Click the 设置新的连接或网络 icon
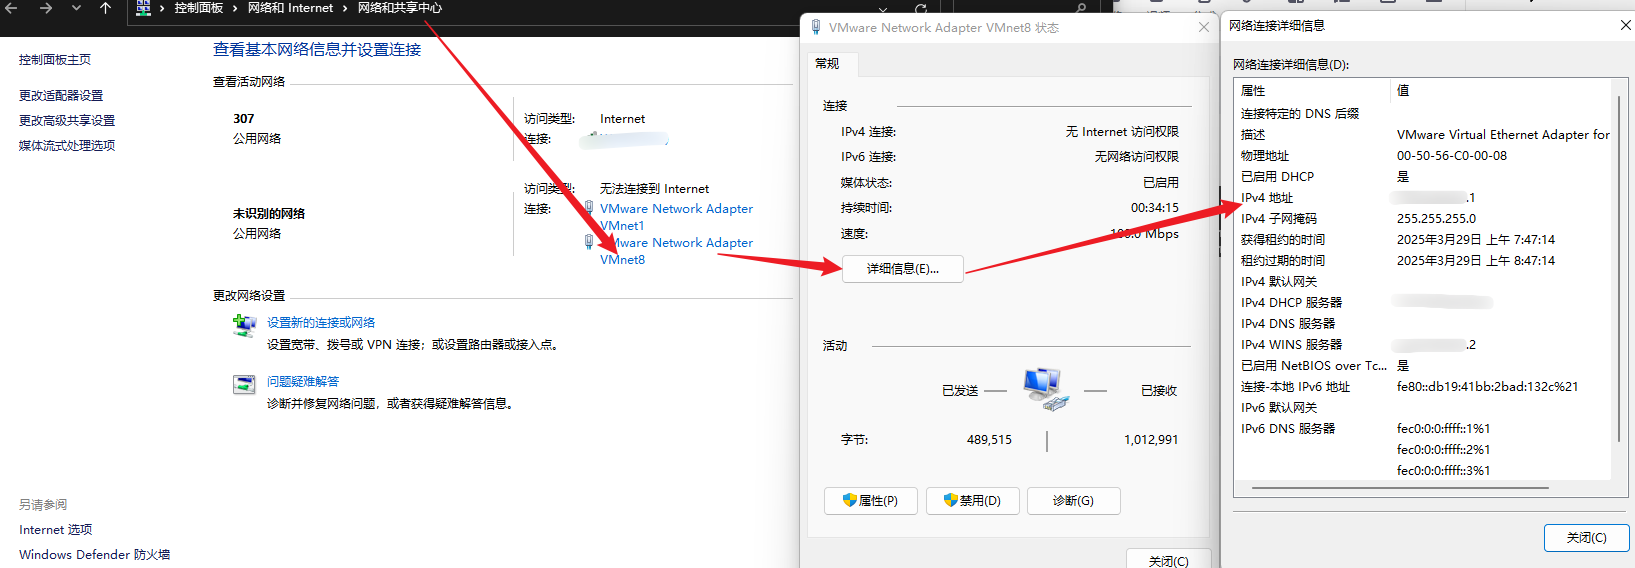The width and height of the screenshot is (1635, 568). coord(244,326)
